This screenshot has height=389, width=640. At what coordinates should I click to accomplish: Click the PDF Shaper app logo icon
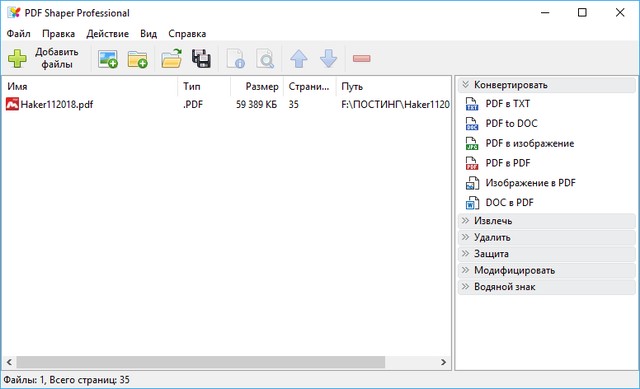tap(13, 13)
